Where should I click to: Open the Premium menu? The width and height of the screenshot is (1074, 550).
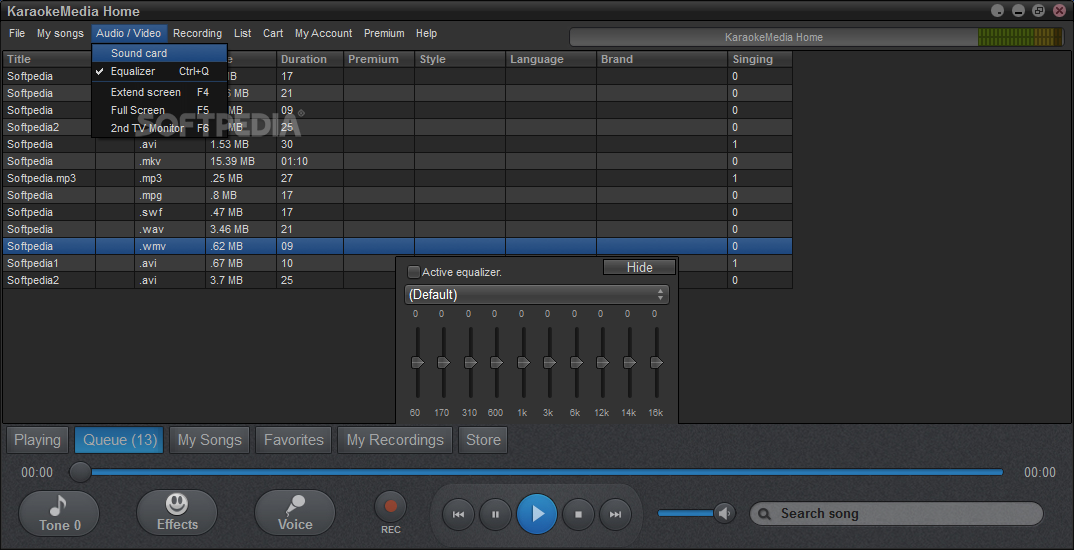pyautogui.click(x=384, y=33)
